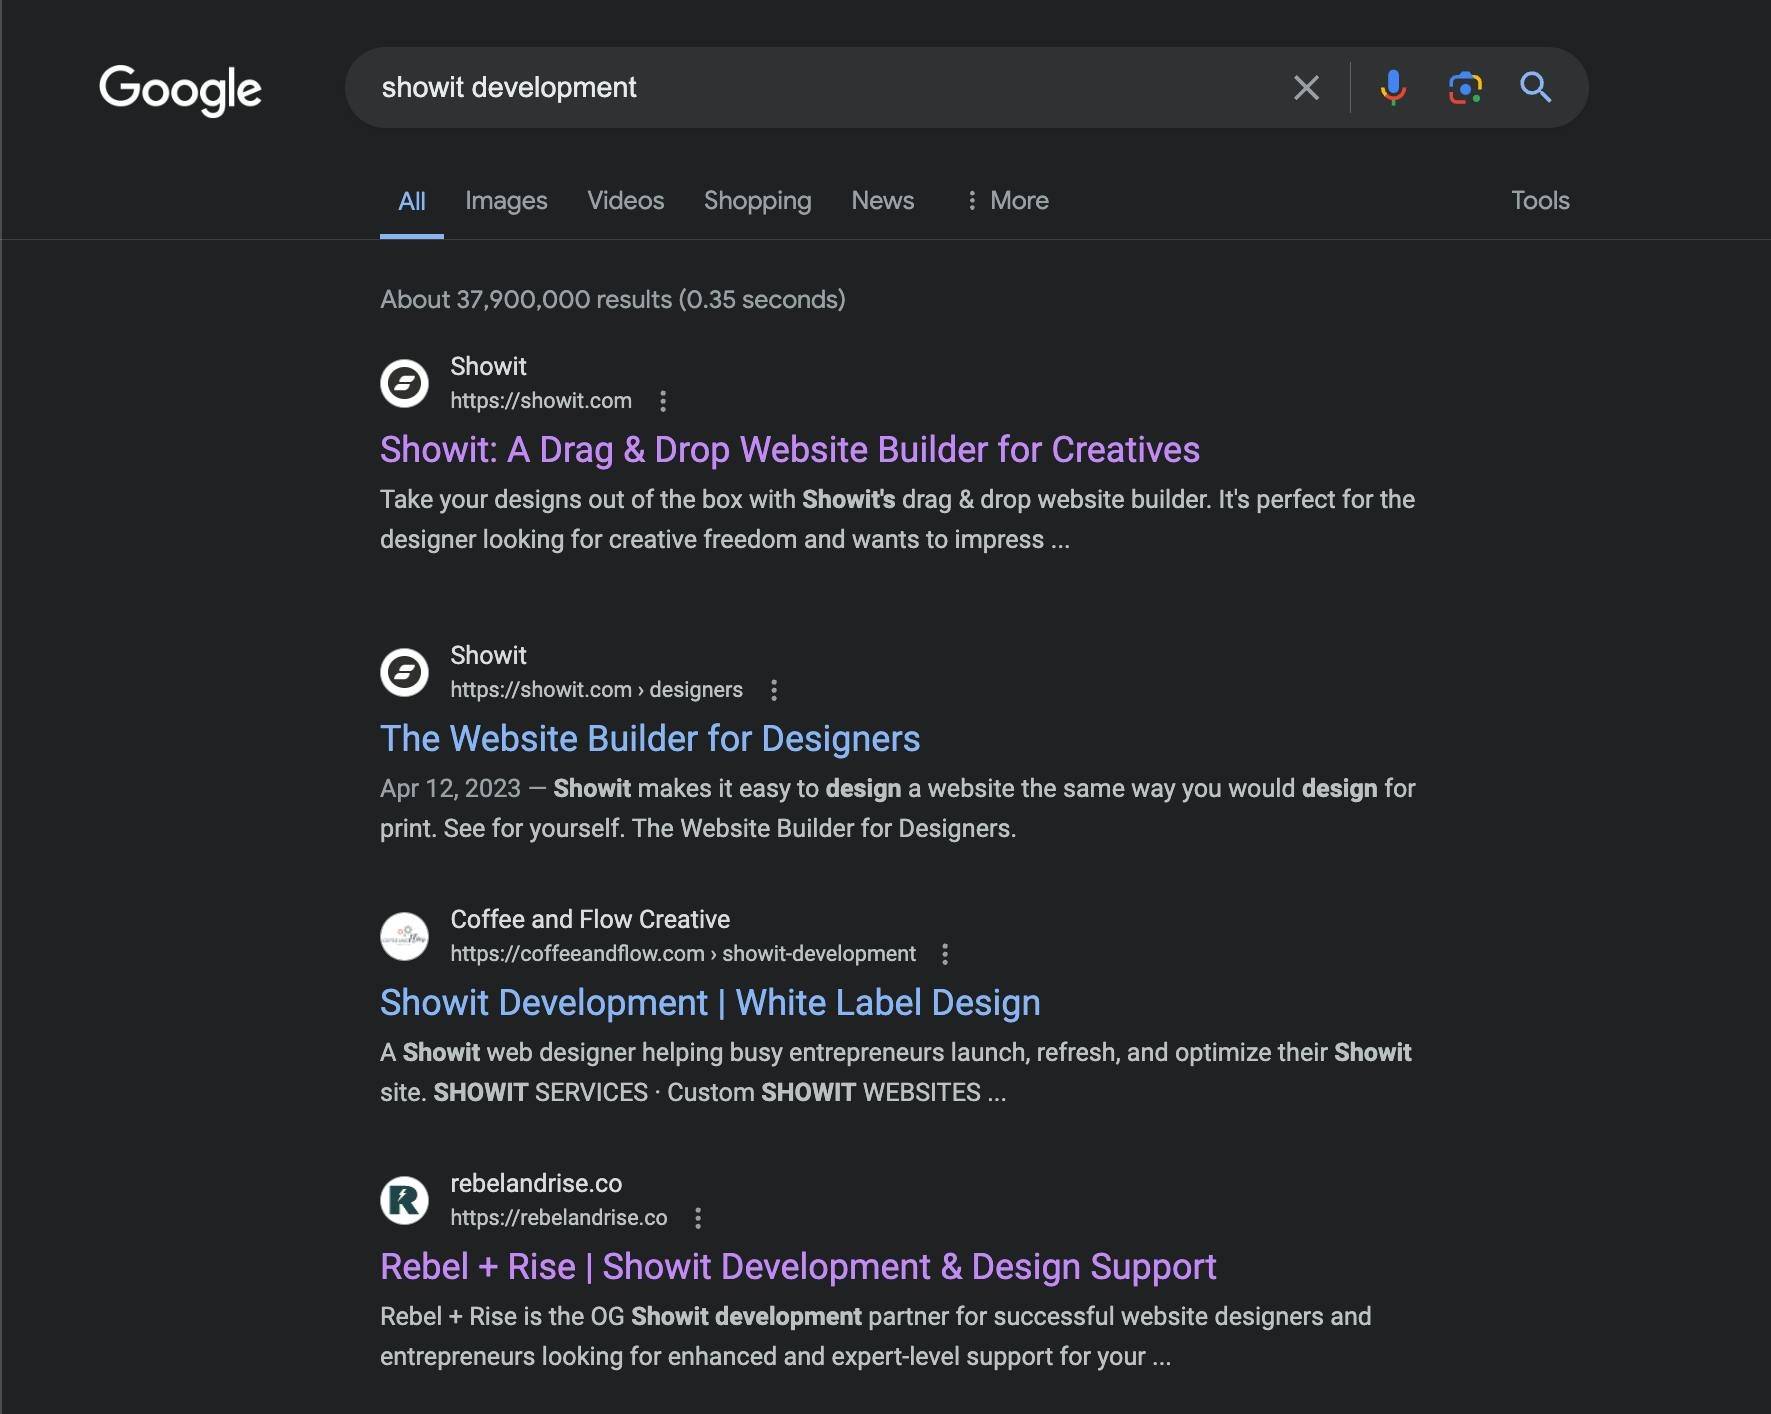The image size is (1771, 1414).
Task: Switch to the Images tab
Action: pyautogui.click(x=506, y=201)
